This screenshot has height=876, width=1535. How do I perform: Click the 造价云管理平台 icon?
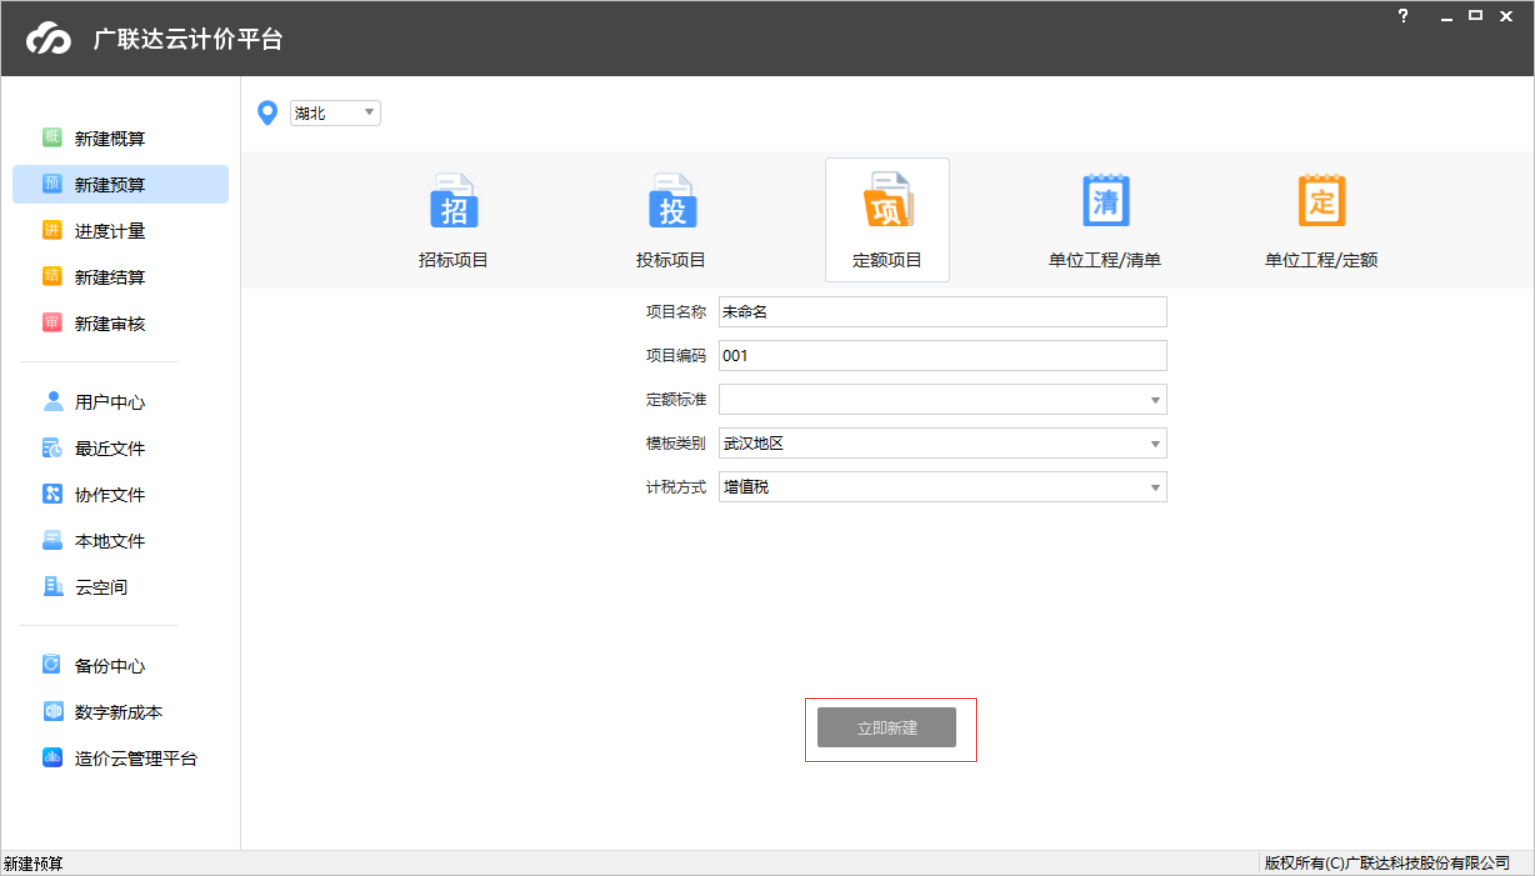click(53, 757)
